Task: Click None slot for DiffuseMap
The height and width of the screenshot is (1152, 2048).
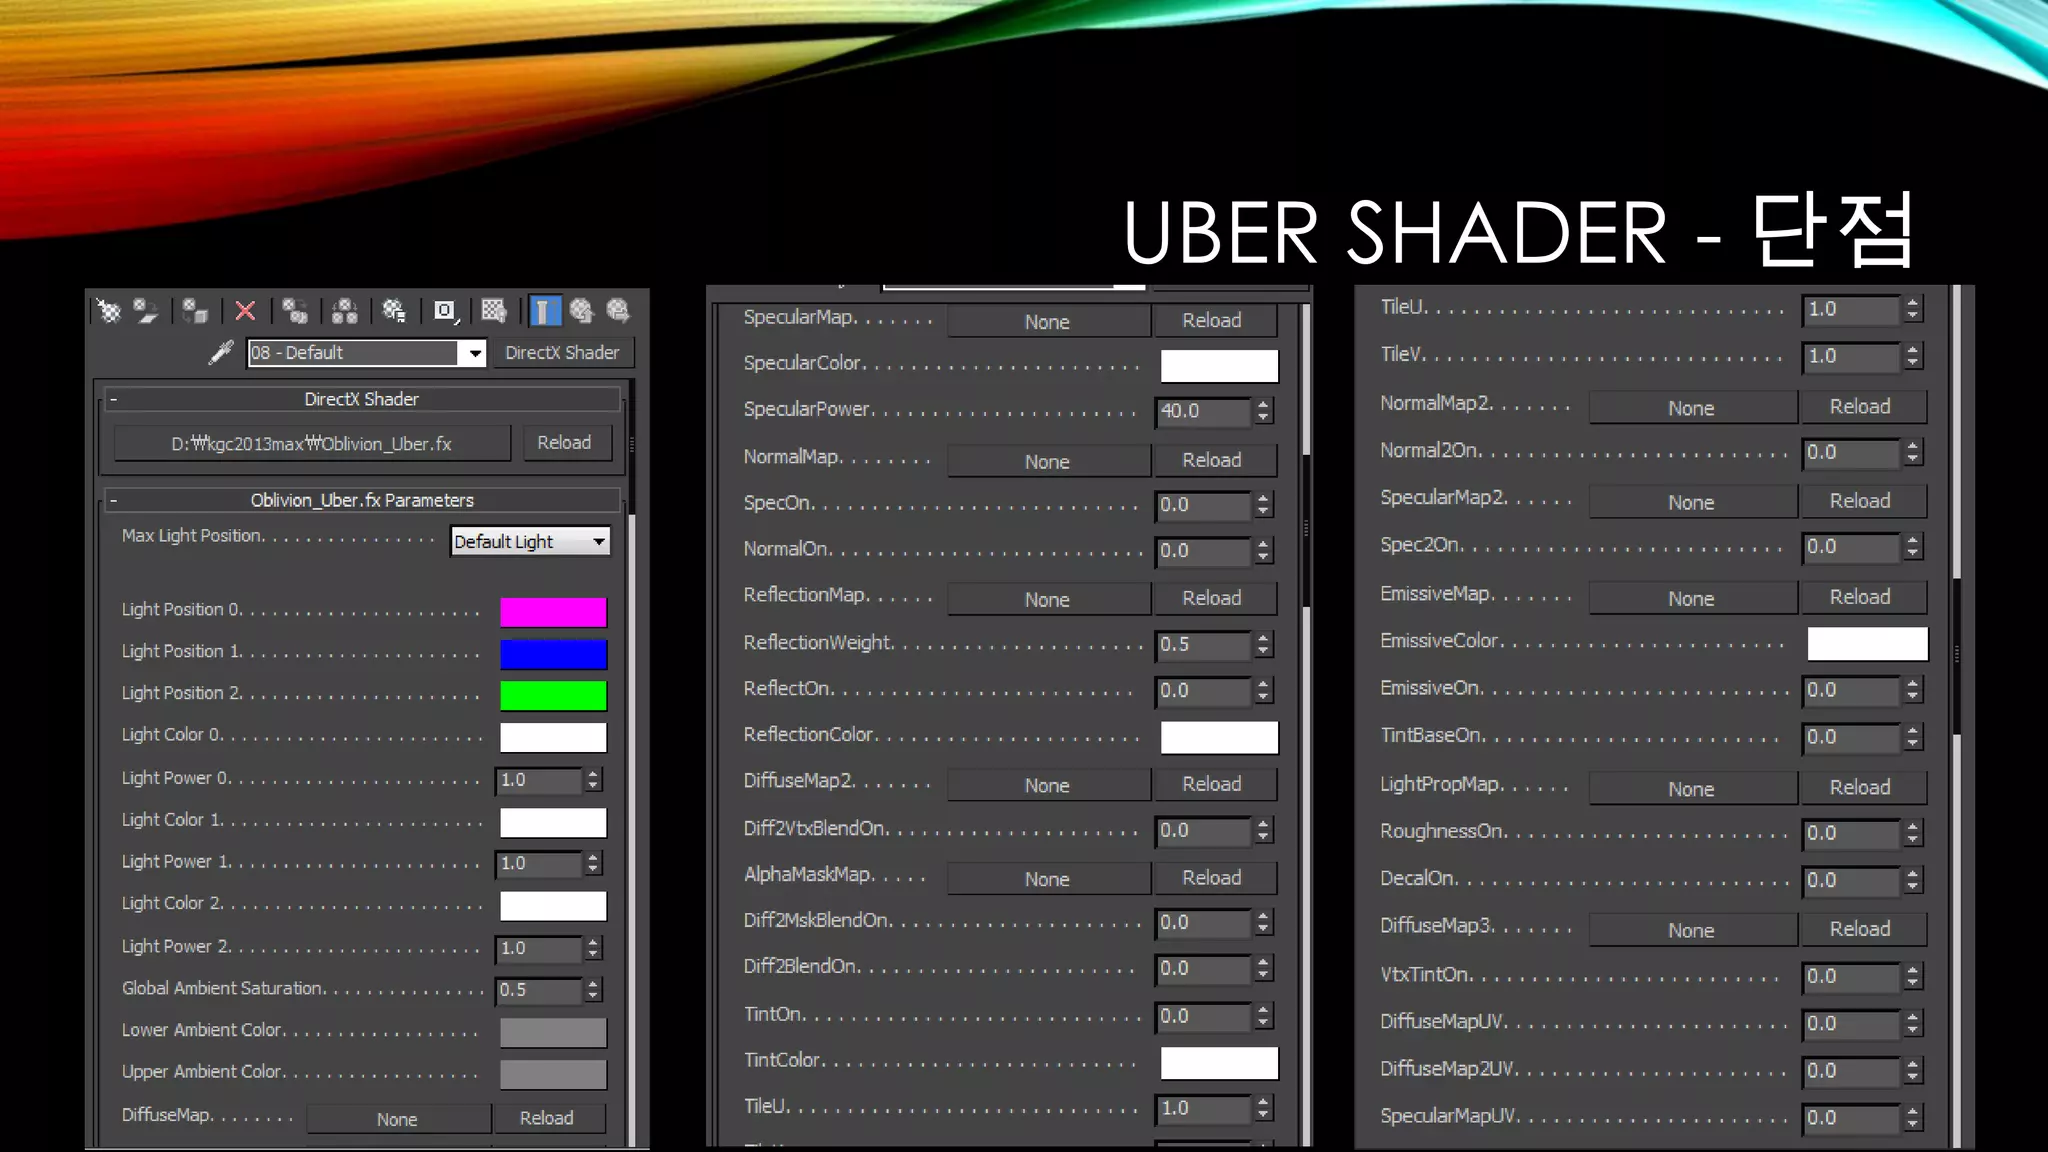Action: pyautogui.click(x=397, y=1119)
